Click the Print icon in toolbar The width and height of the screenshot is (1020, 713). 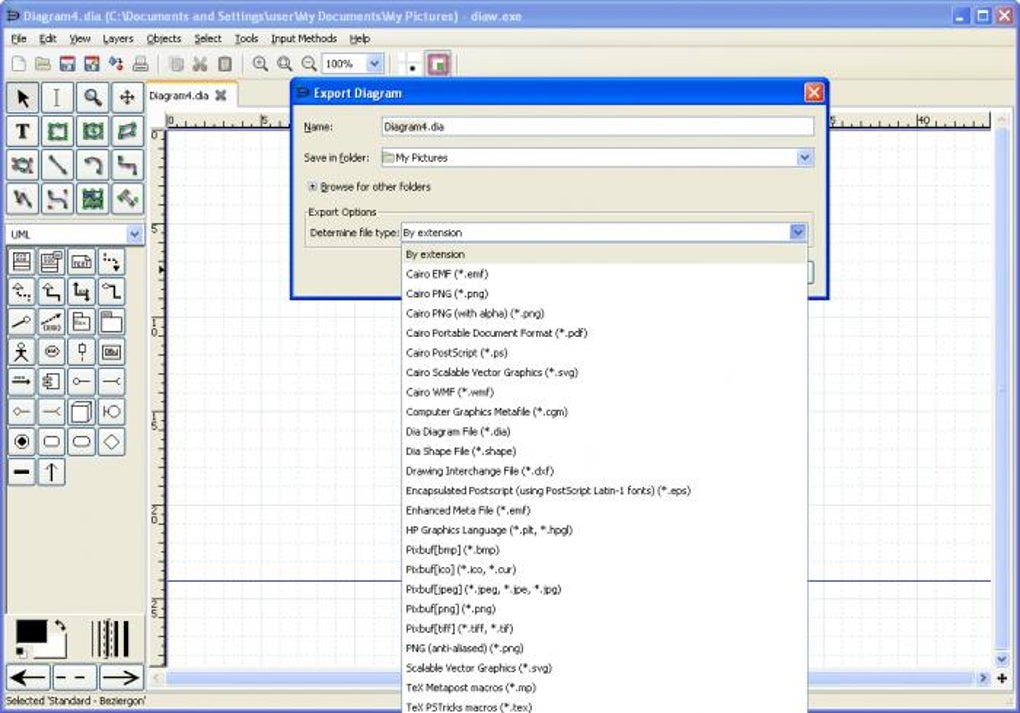(x=141, y=64)
